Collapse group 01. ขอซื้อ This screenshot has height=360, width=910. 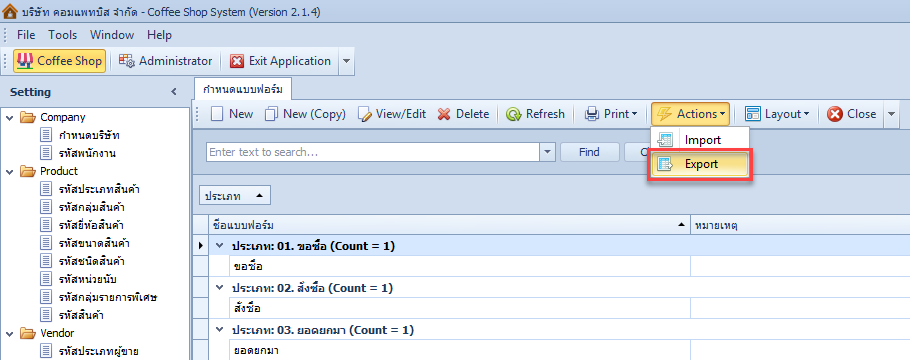coord(219,246)
